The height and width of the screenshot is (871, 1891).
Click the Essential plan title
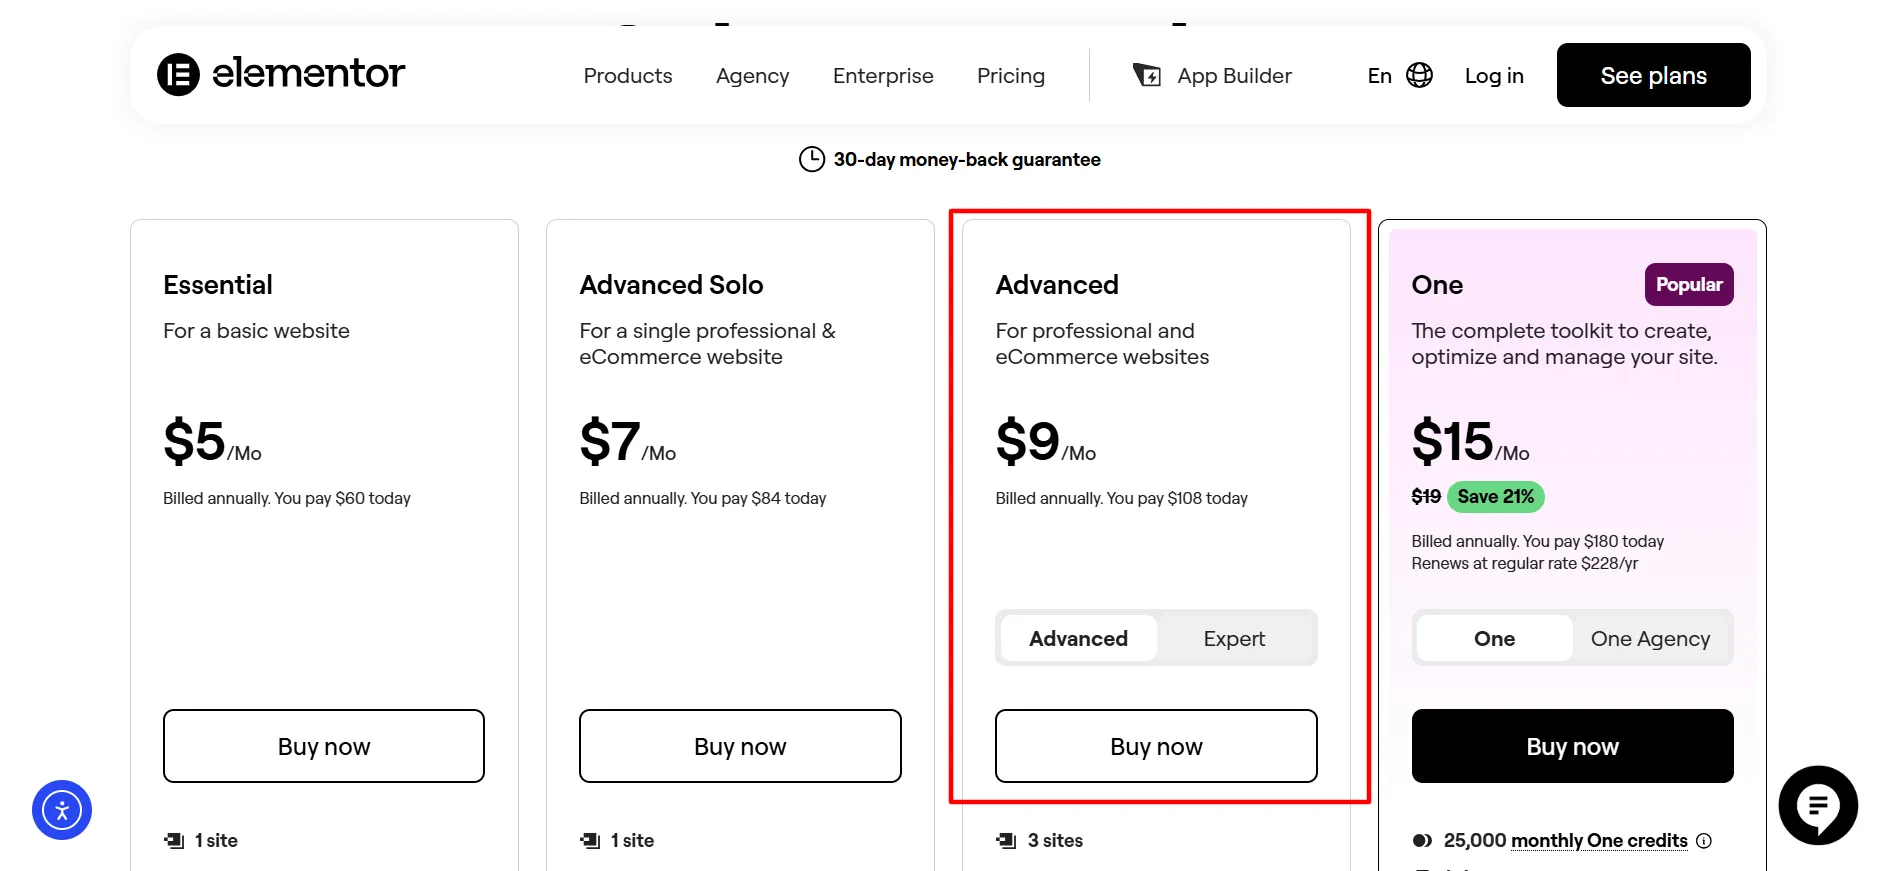218,285
